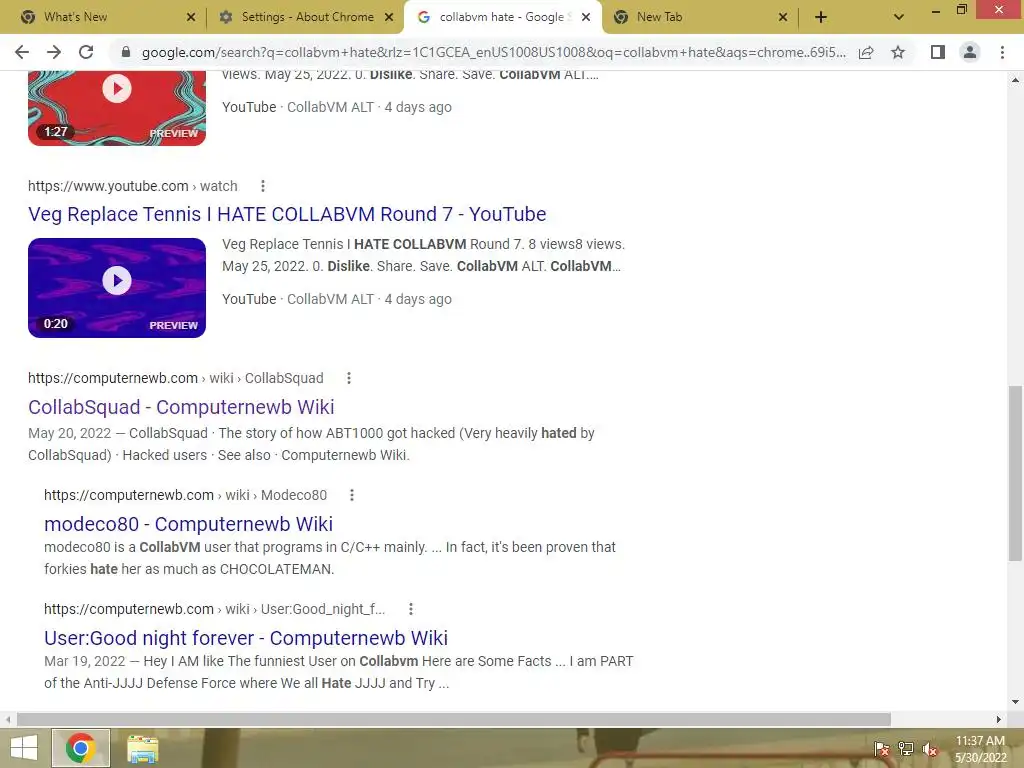Image resolution: width=1024 pixels, height=768 pixels.
Task: Click vertical scrollbar down arrow
Action: (x=1016, y=702)
